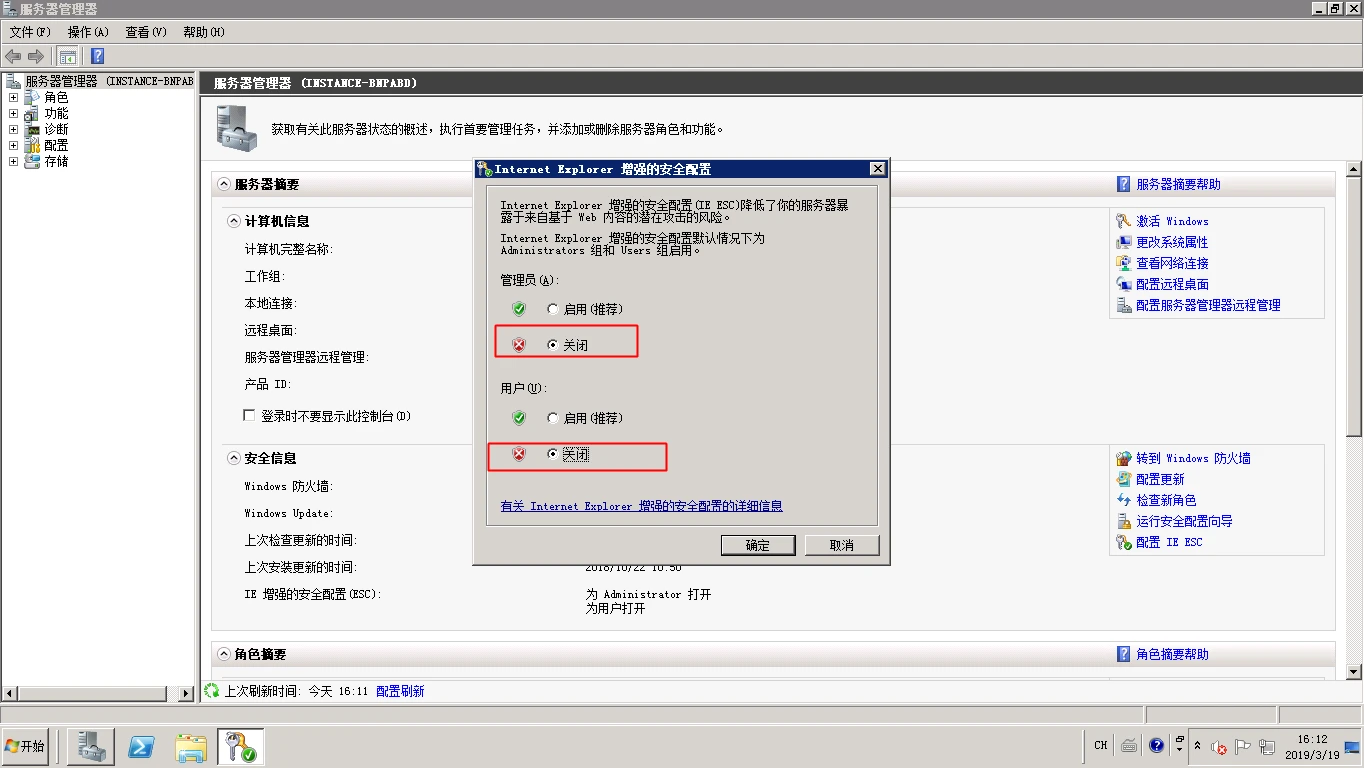Click the refresh icon beside 上次刷新时间
Viewport: 1364px width, 768px height.
click(x=210, y=690)
